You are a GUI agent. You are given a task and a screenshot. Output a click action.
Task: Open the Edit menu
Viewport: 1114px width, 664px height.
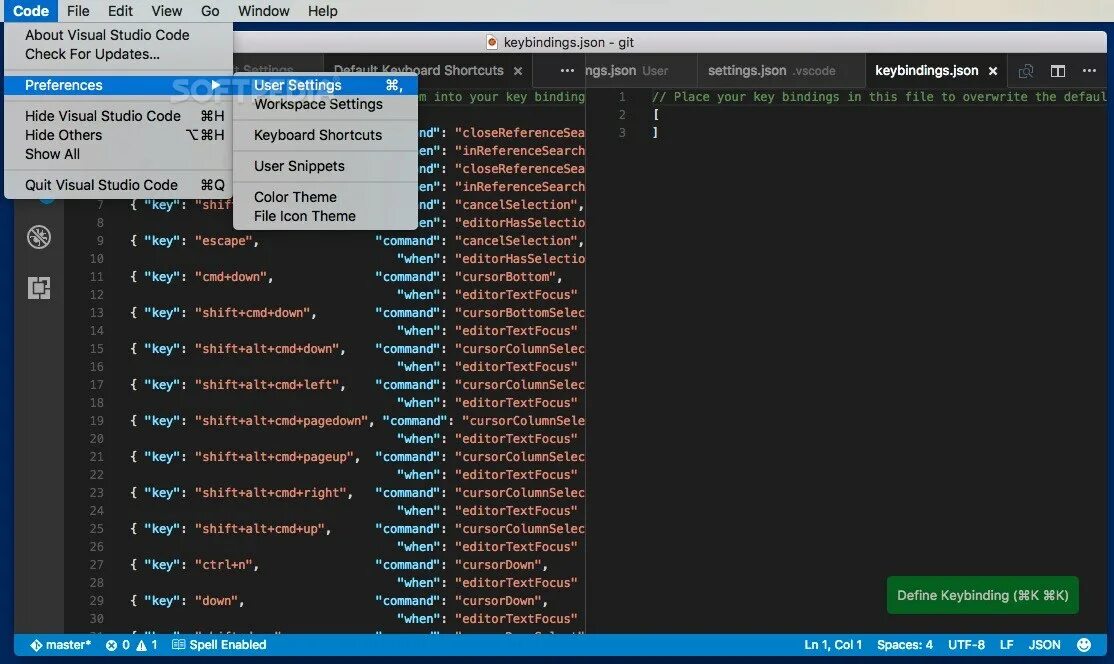point(120,11)
